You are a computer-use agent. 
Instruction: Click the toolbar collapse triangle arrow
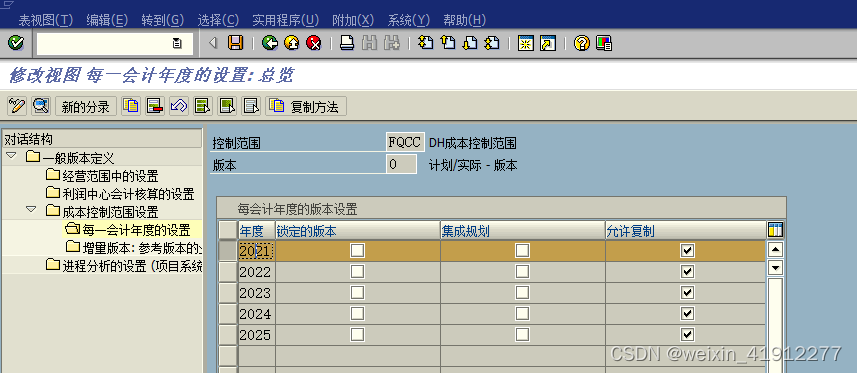[214, 43]
